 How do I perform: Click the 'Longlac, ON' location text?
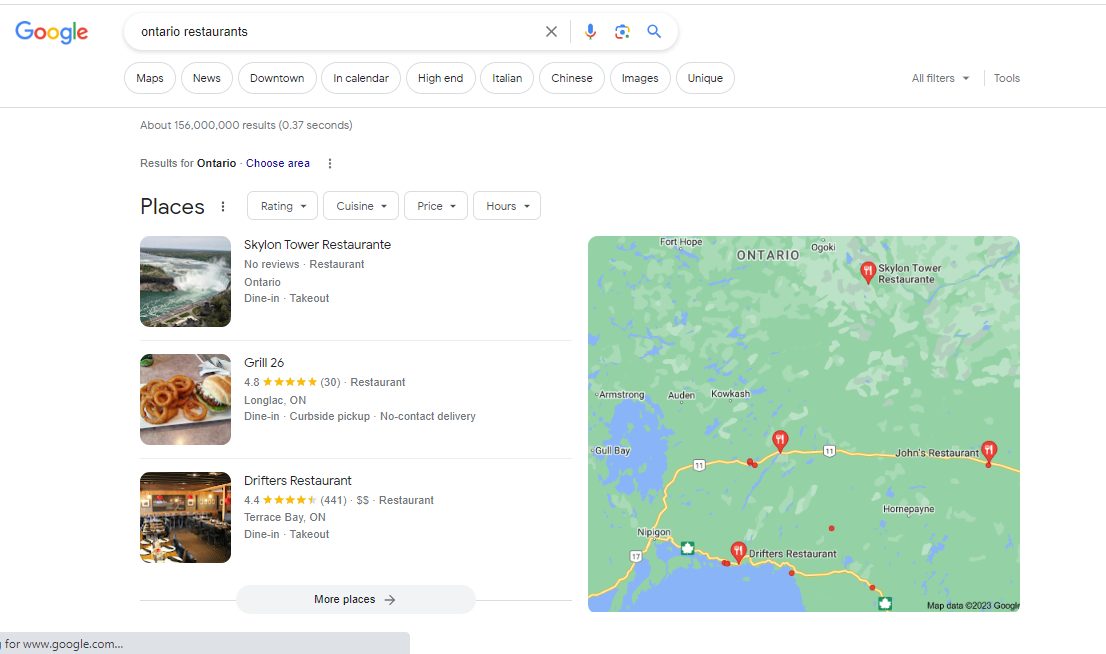pyautogui.click(x=275, y=400)
